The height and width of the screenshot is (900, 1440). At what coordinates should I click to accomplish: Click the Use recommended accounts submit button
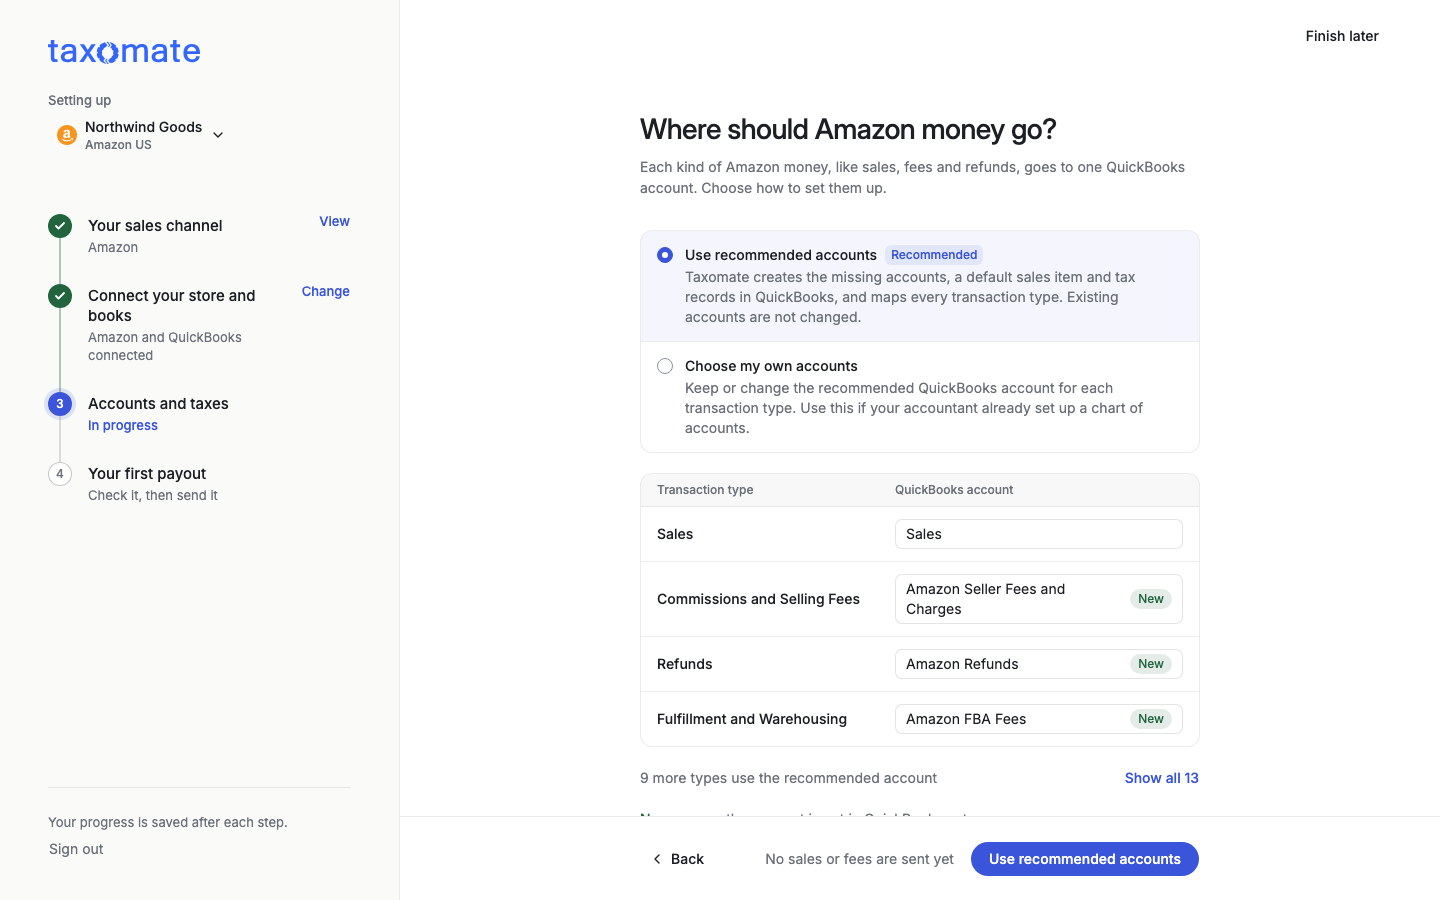coord(1085,859)
